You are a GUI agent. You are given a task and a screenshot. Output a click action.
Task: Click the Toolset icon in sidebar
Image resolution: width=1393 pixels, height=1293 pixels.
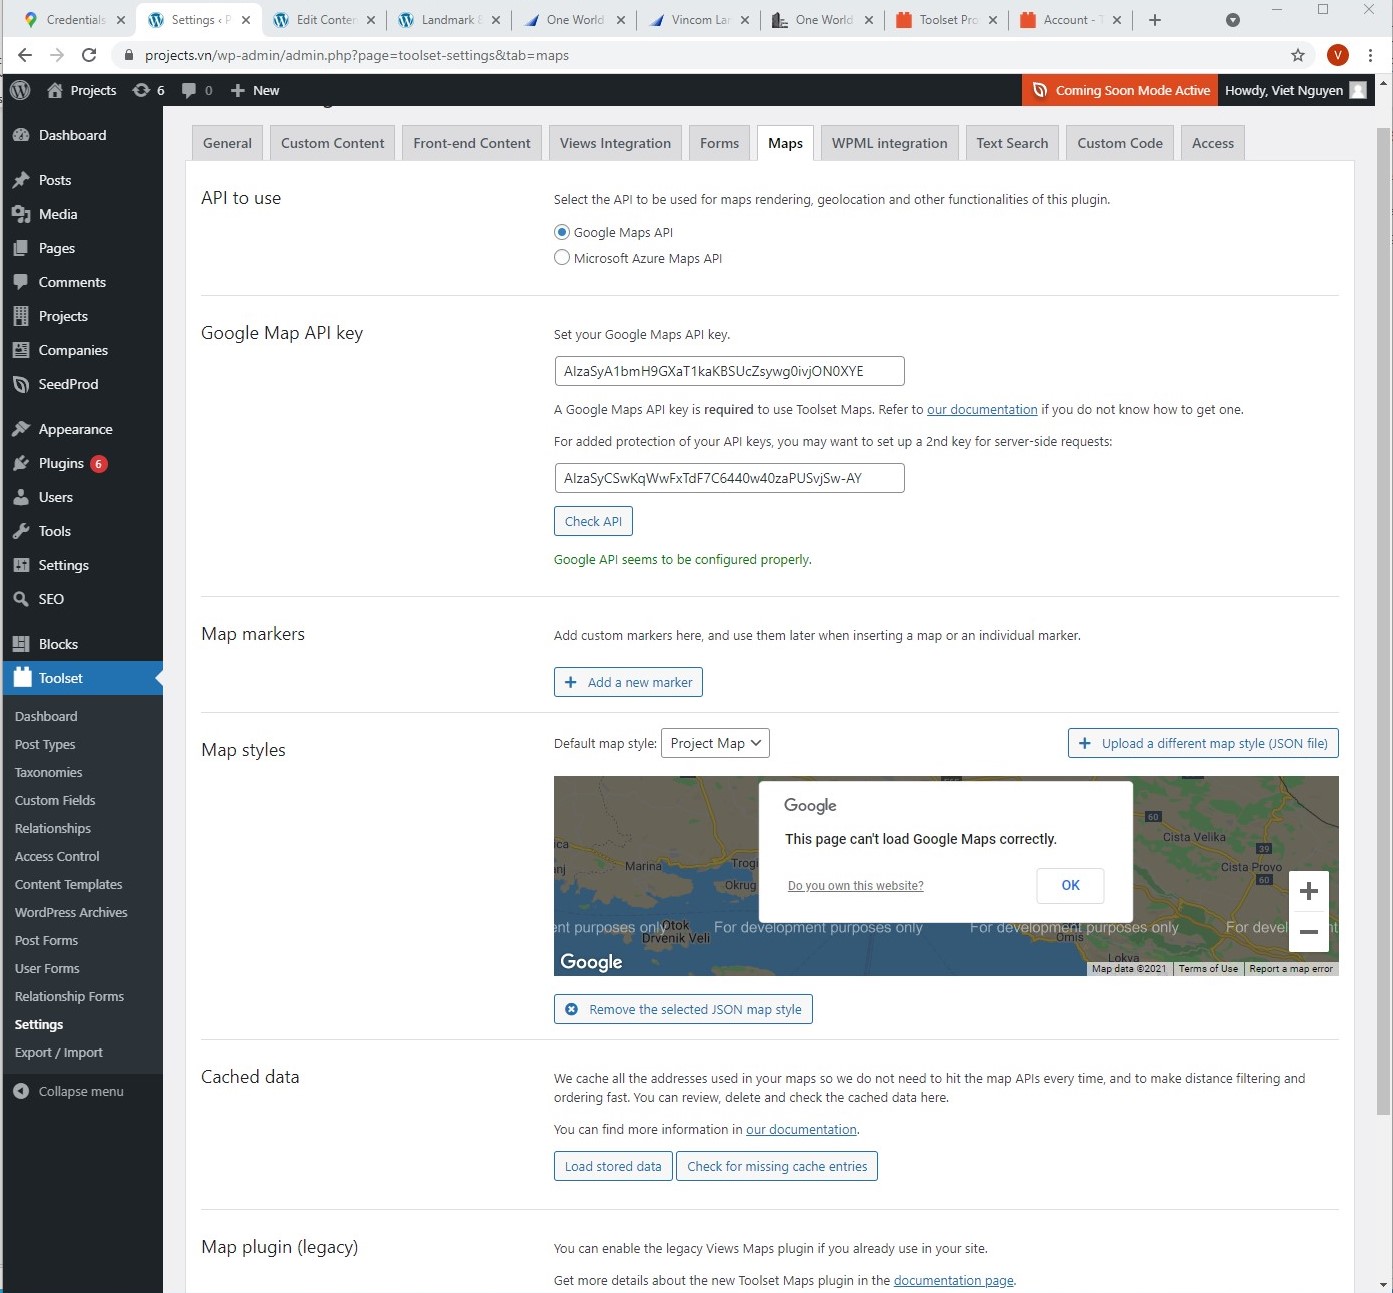point(22,677)
